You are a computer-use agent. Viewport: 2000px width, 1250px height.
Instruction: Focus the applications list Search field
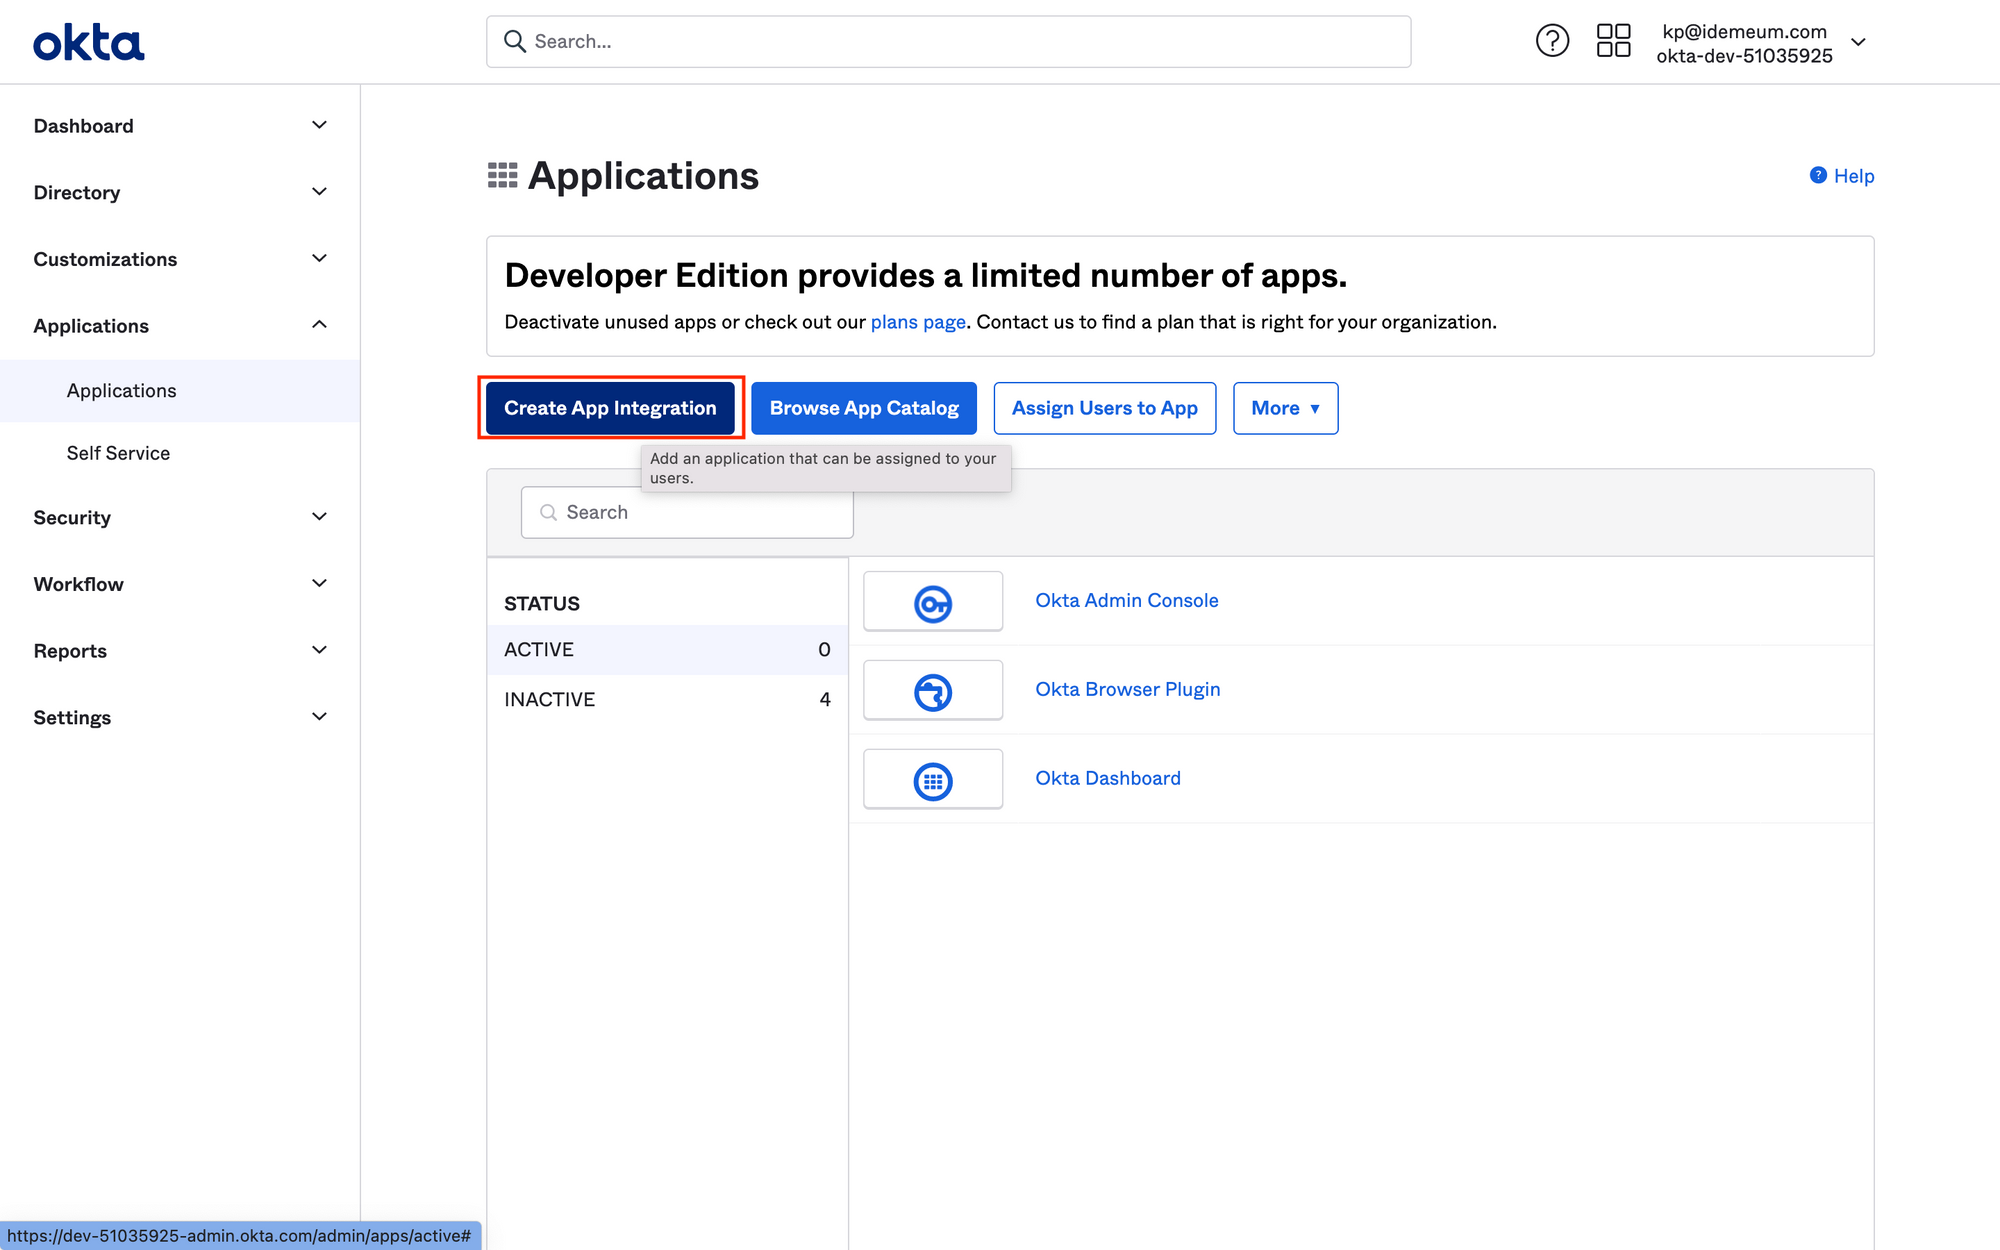[687, 512]
